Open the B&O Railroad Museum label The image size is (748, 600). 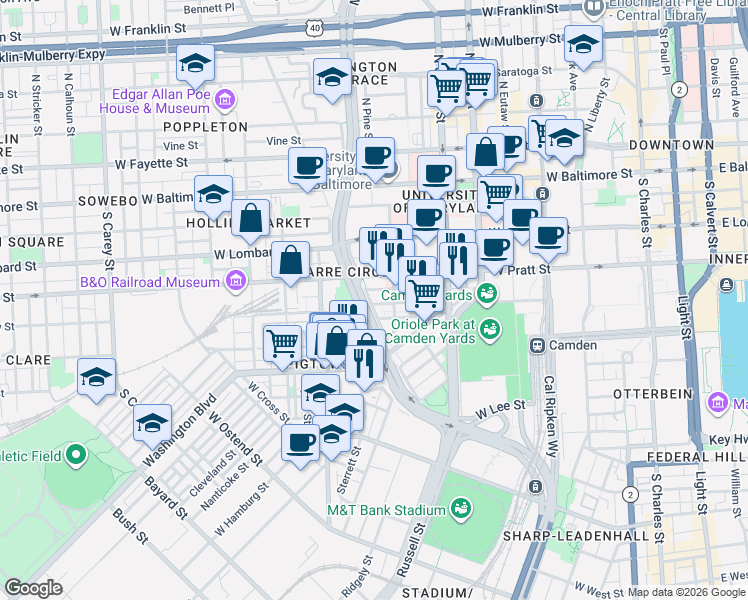click(150, 282)
